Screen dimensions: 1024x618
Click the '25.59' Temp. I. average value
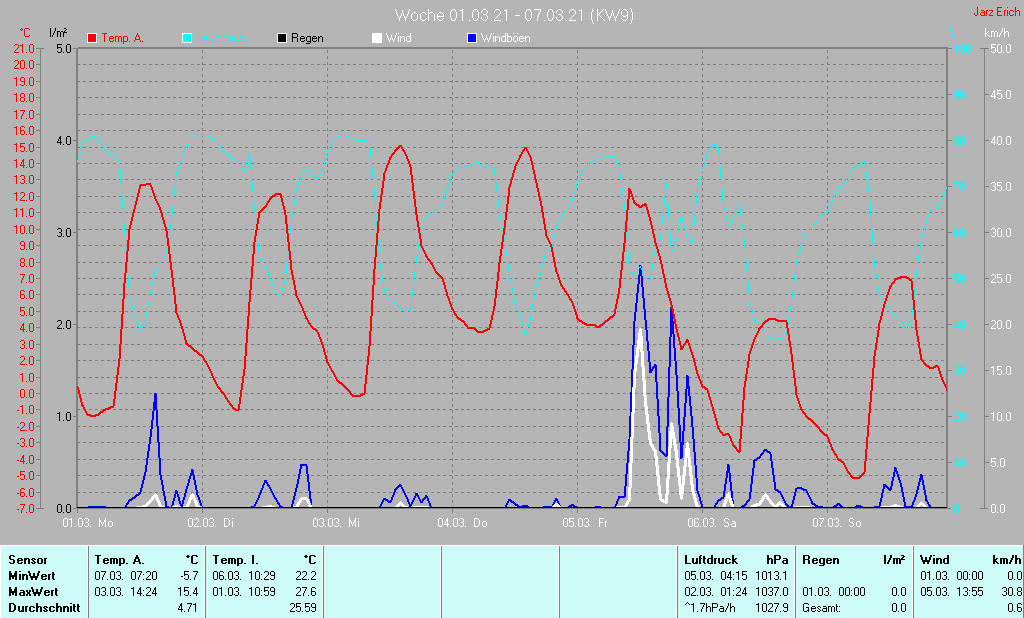(x=303, y=608)
